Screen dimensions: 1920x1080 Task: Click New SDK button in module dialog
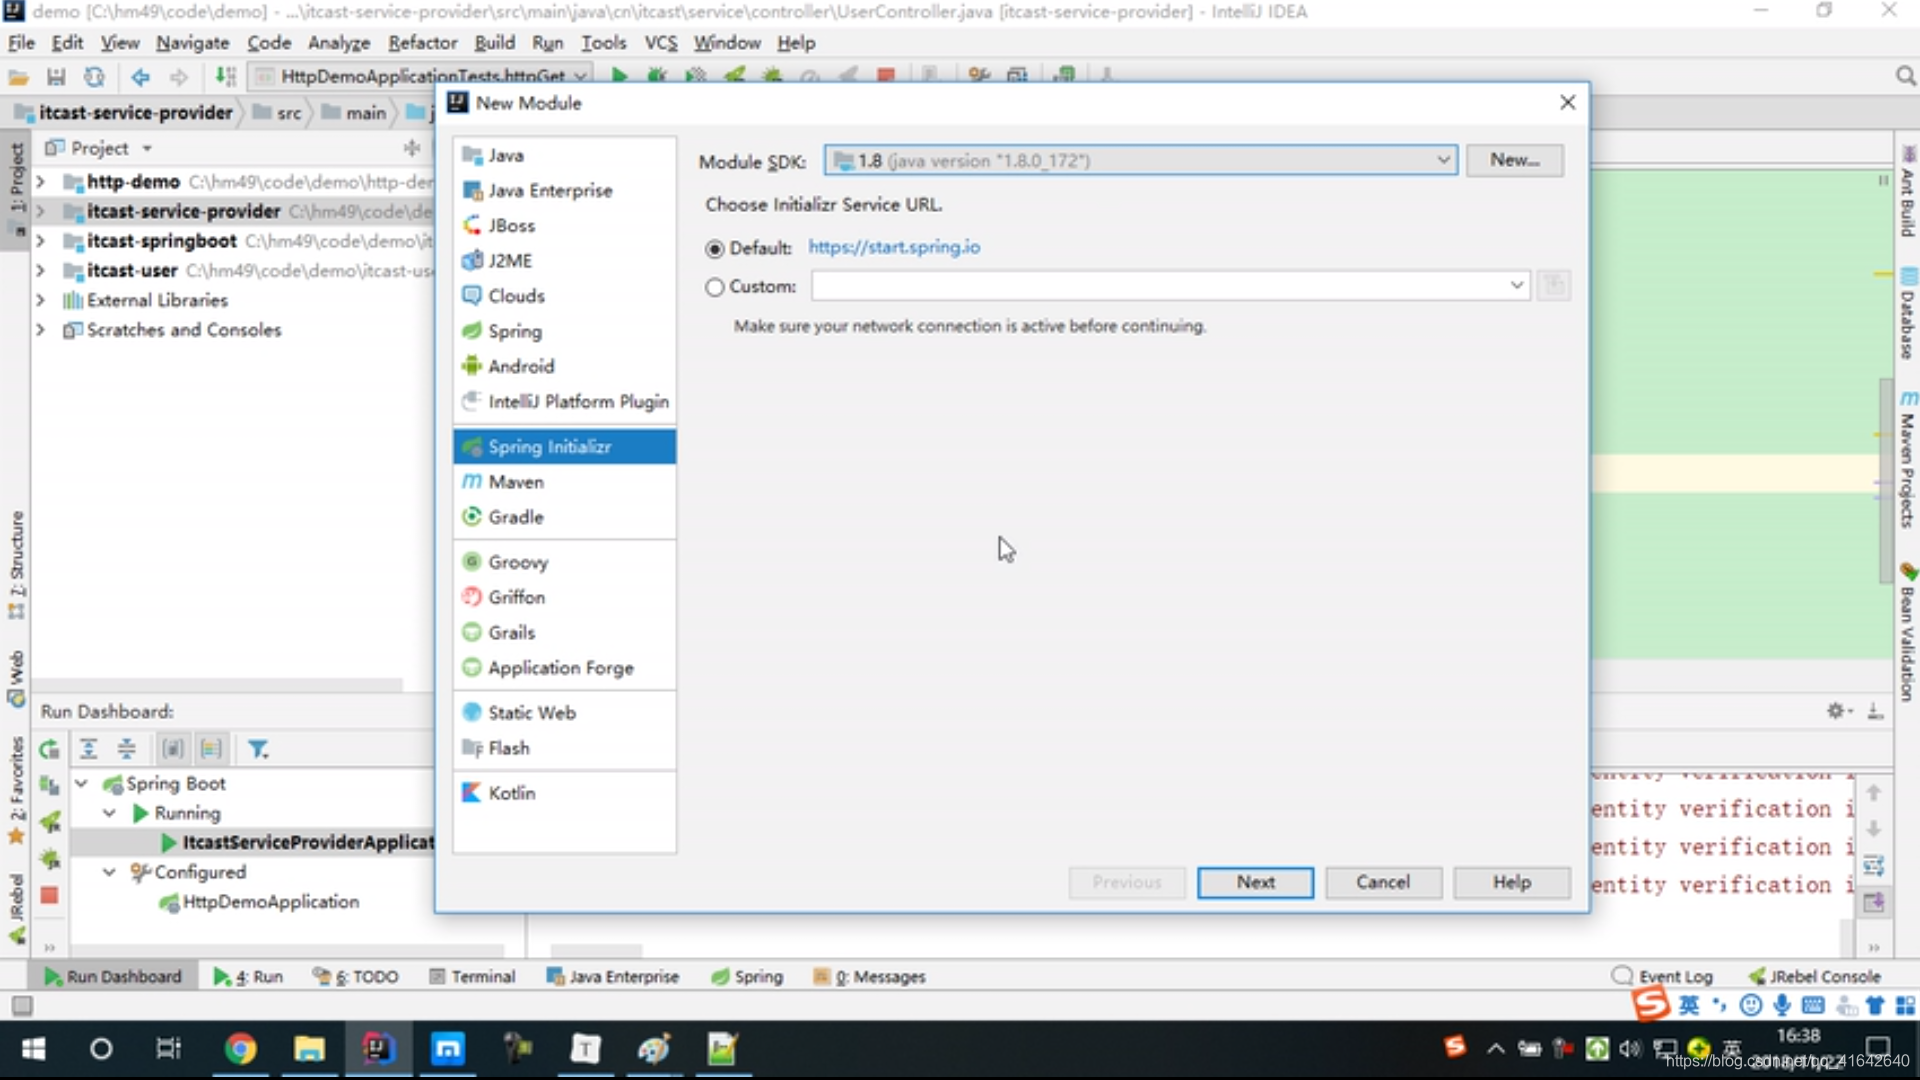pyautogui.click(x=1514, y=158)
